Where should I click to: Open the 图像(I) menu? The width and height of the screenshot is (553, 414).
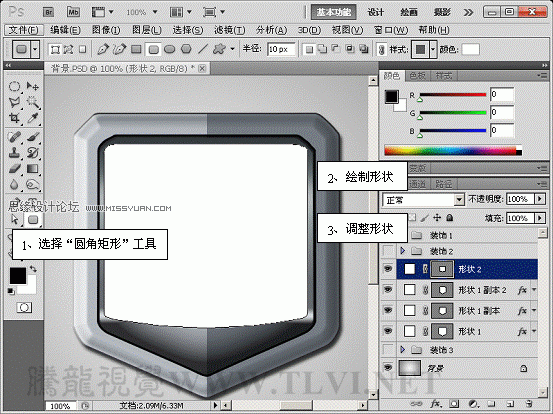click(106, 30)
